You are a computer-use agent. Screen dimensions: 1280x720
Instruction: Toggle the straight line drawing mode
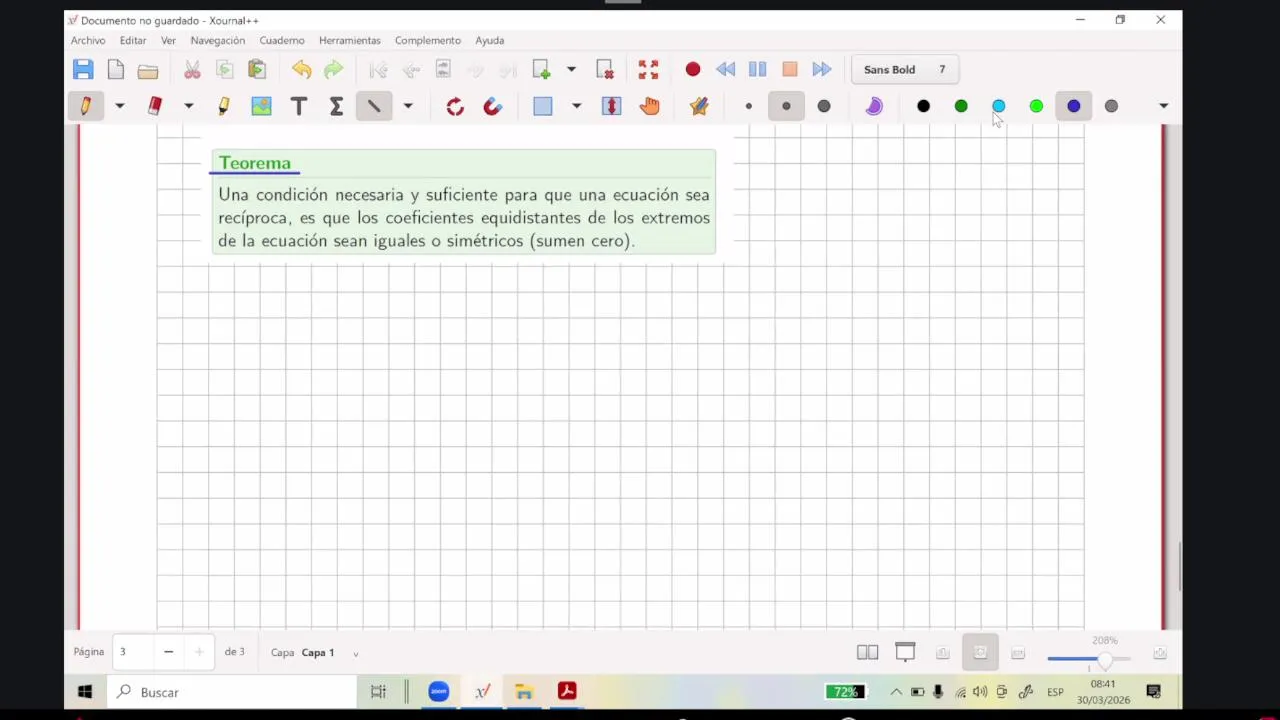[x=373, y=106]
